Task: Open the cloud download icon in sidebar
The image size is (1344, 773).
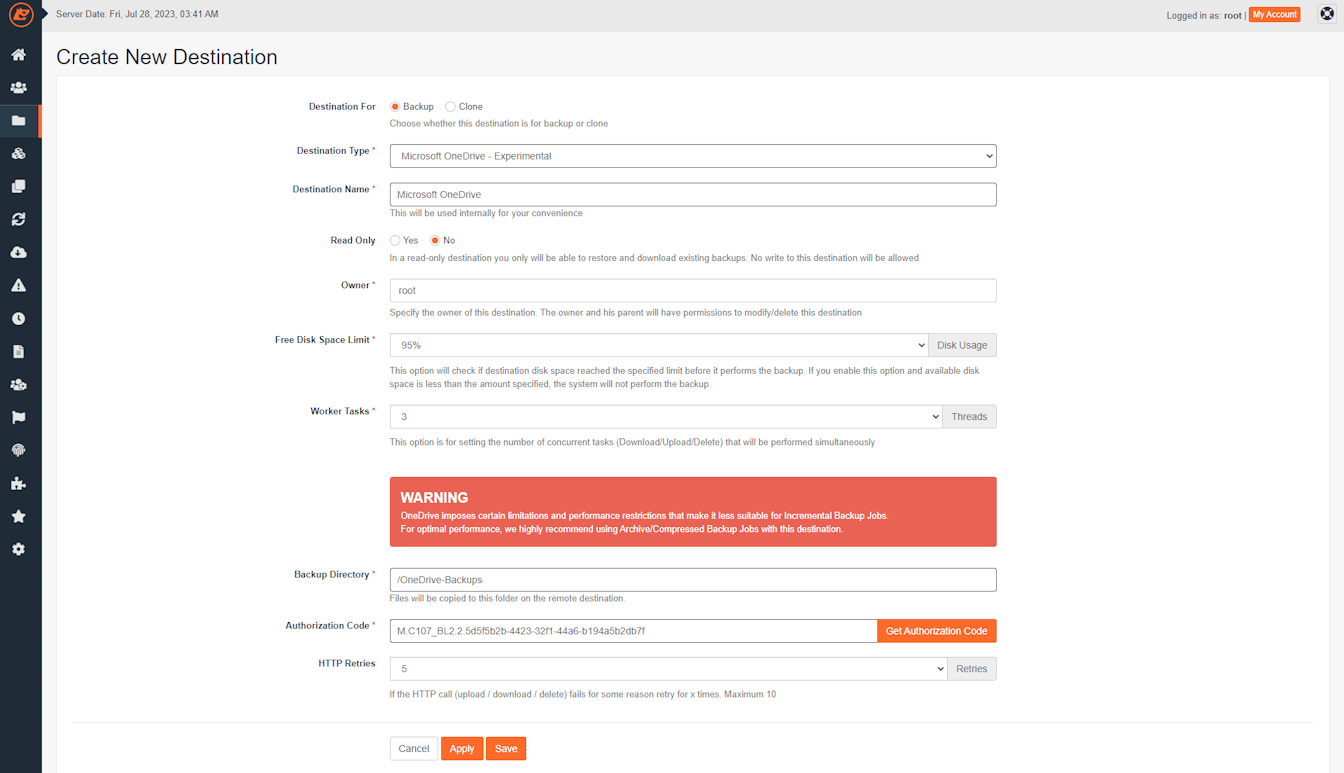Action: point(18,253)
